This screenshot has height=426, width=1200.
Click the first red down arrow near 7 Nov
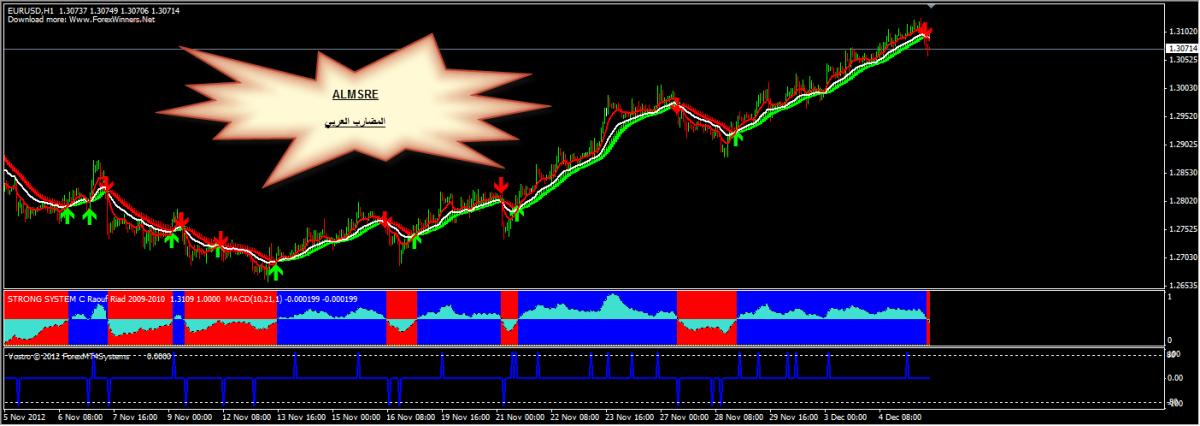pos(106,186)
